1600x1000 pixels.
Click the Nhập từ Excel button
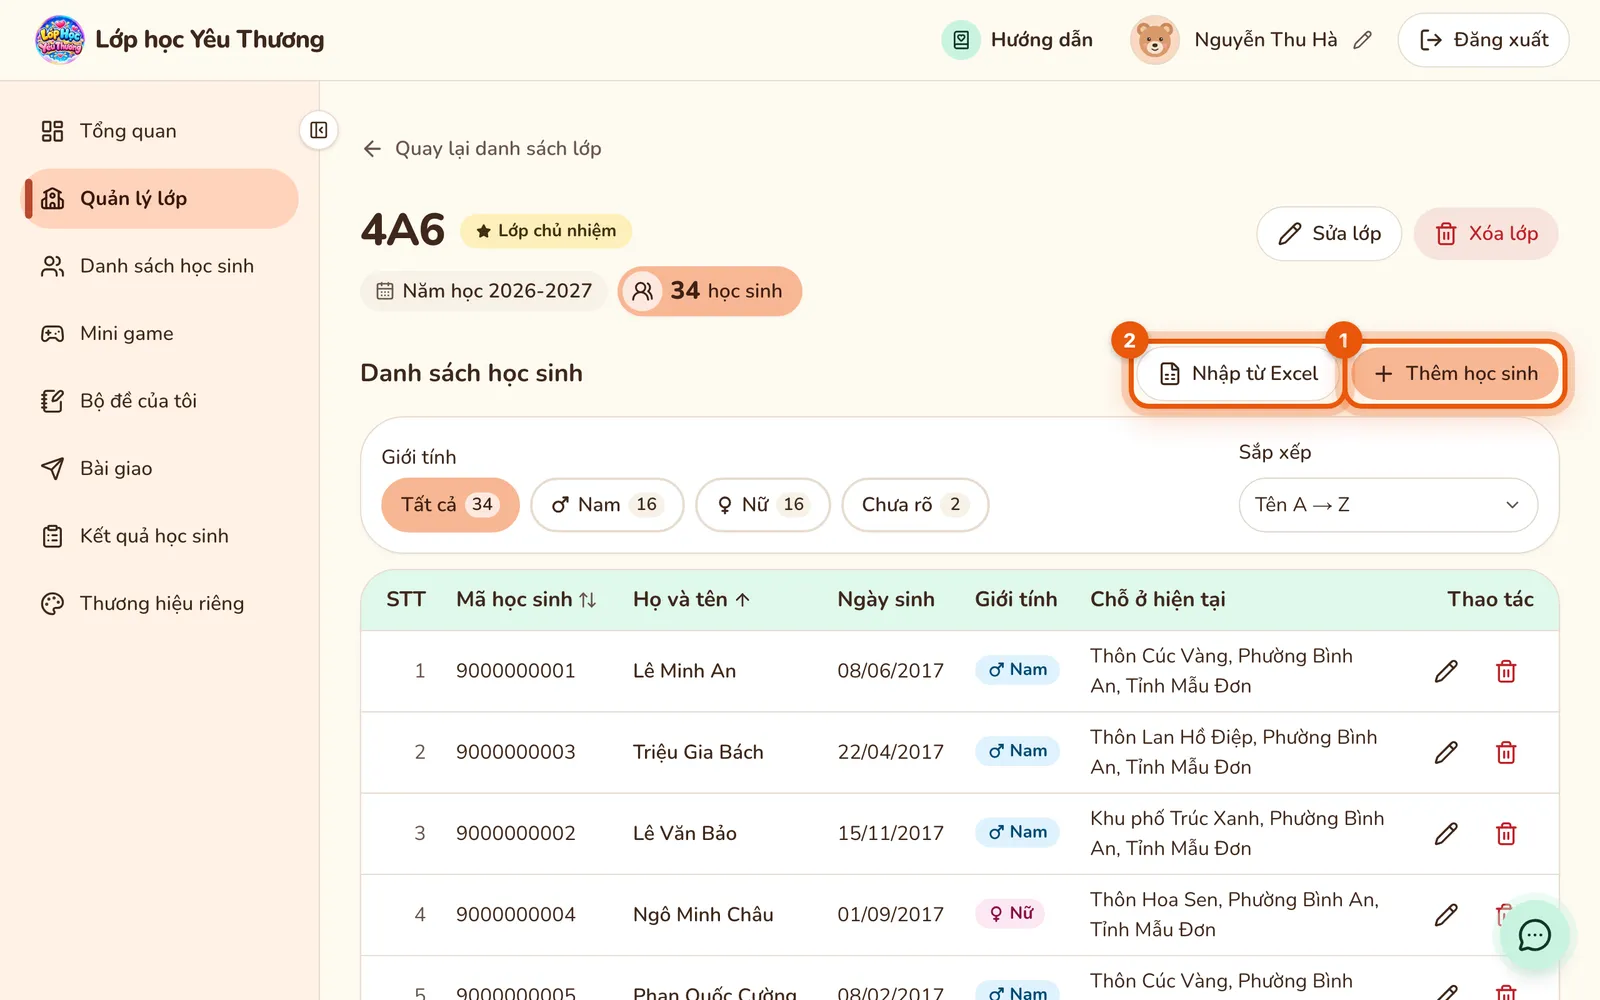(x=1238, y=374)
